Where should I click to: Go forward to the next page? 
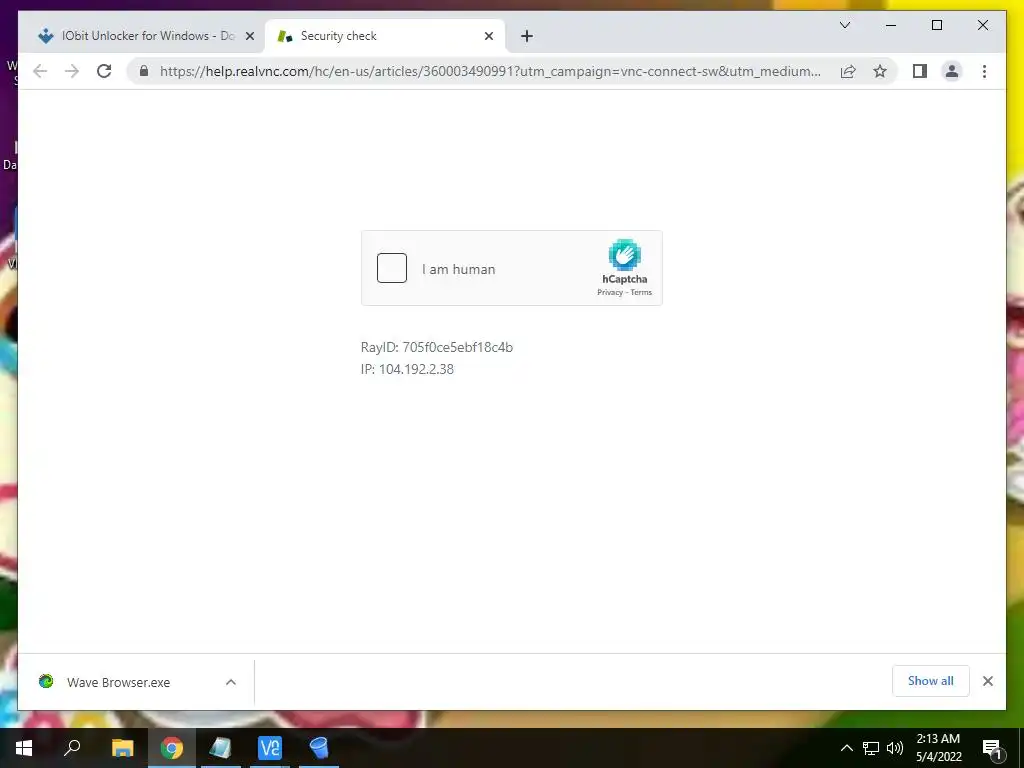tap(72, 71)
